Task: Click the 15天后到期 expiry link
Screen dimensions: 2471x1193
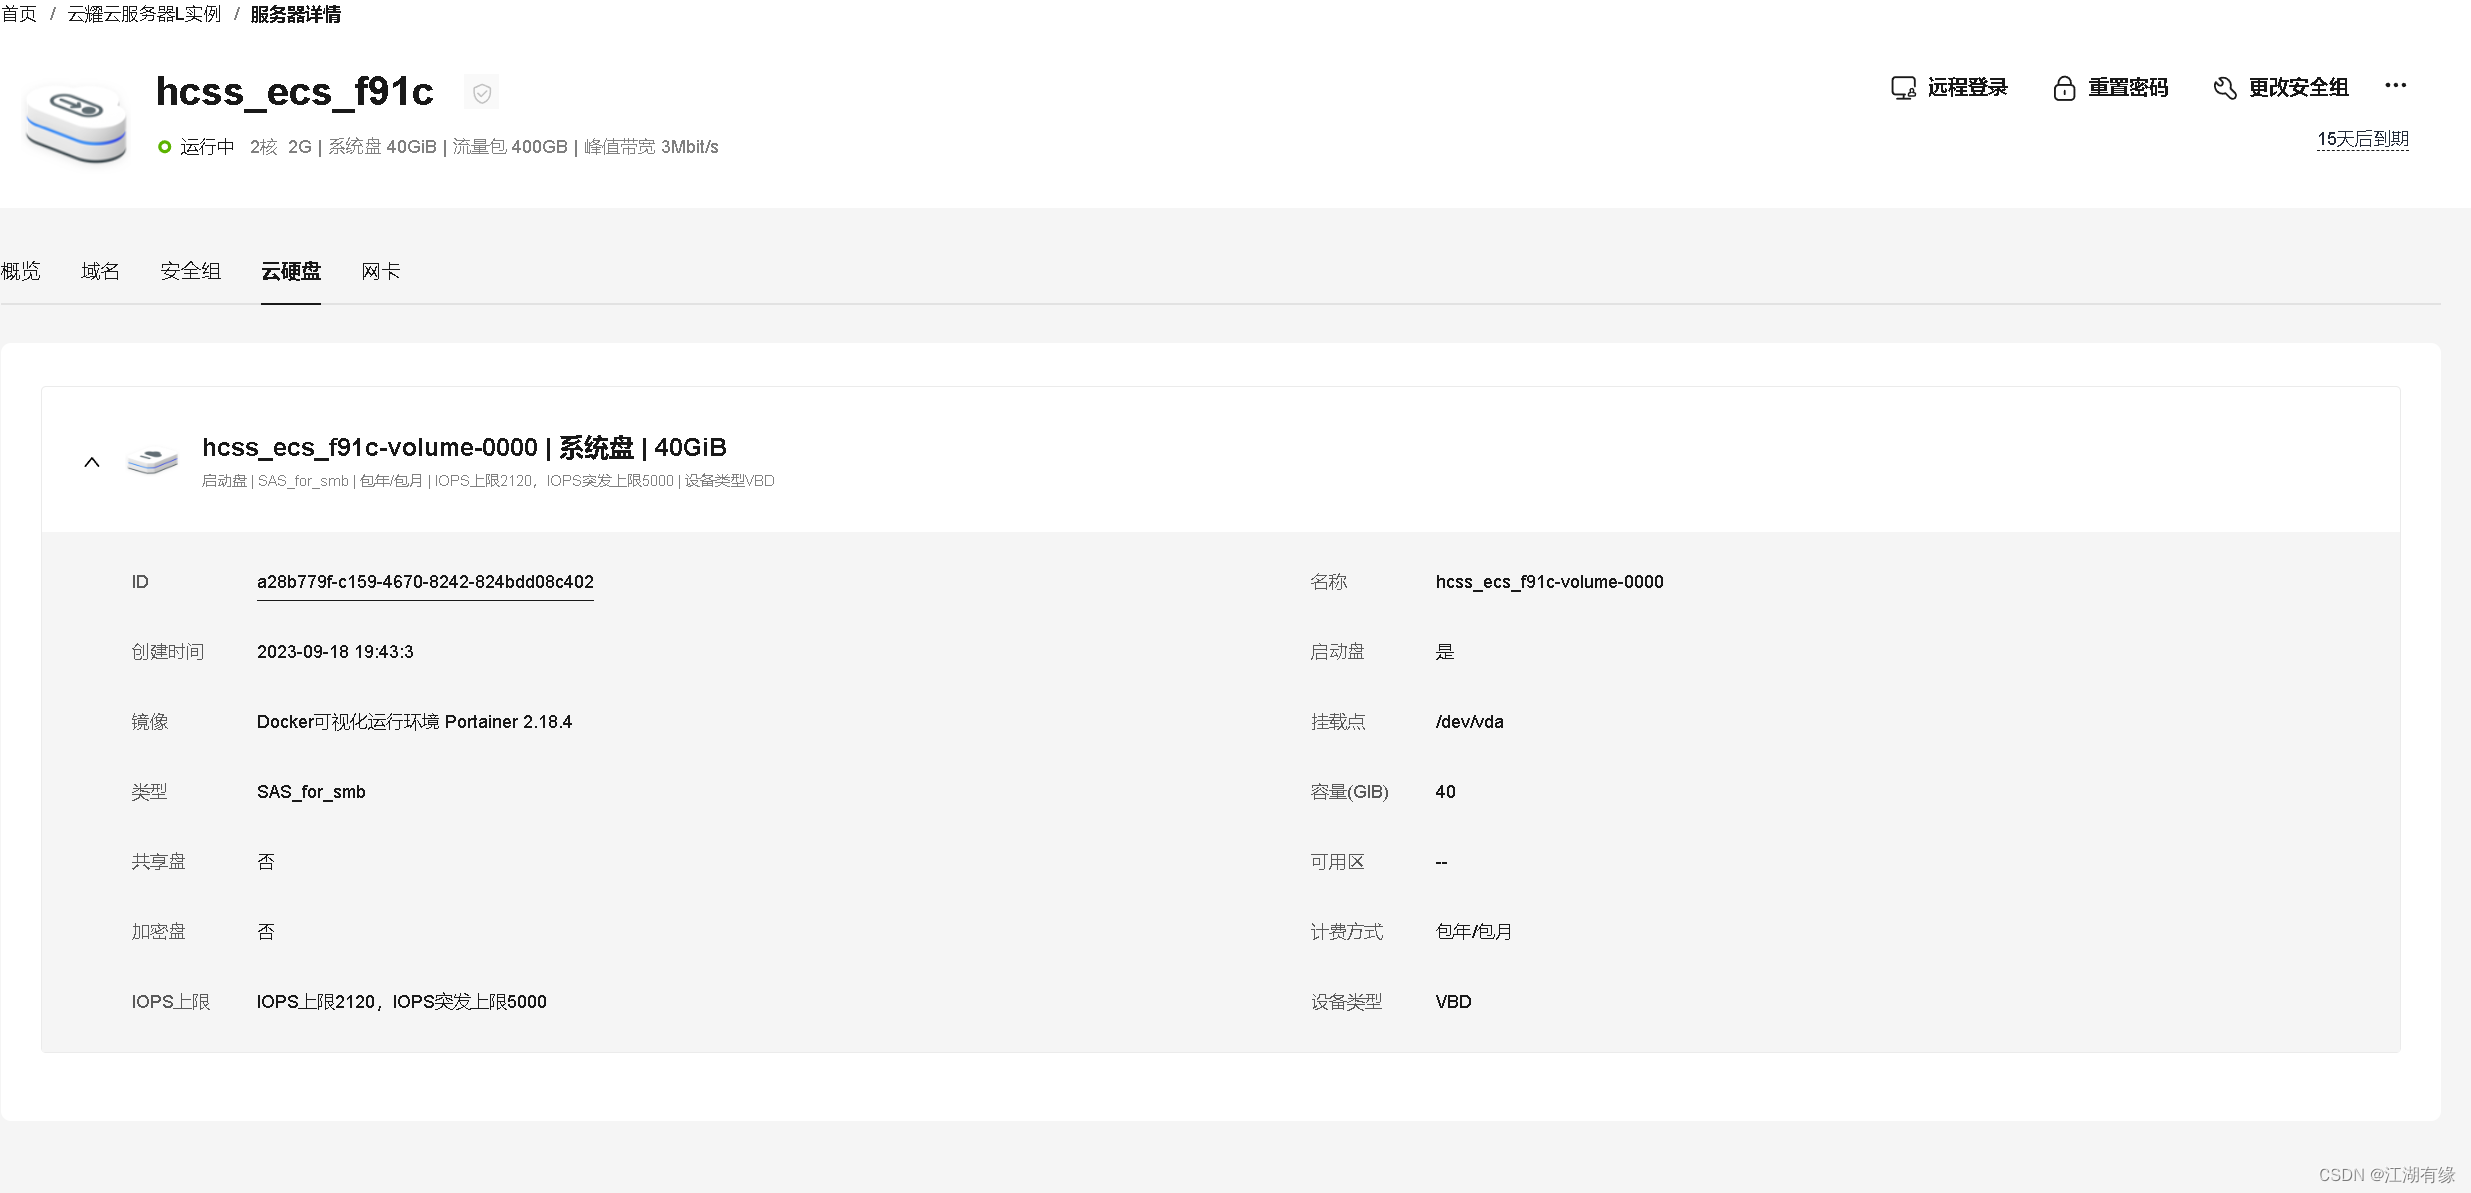Action: tap(2362, 139)
